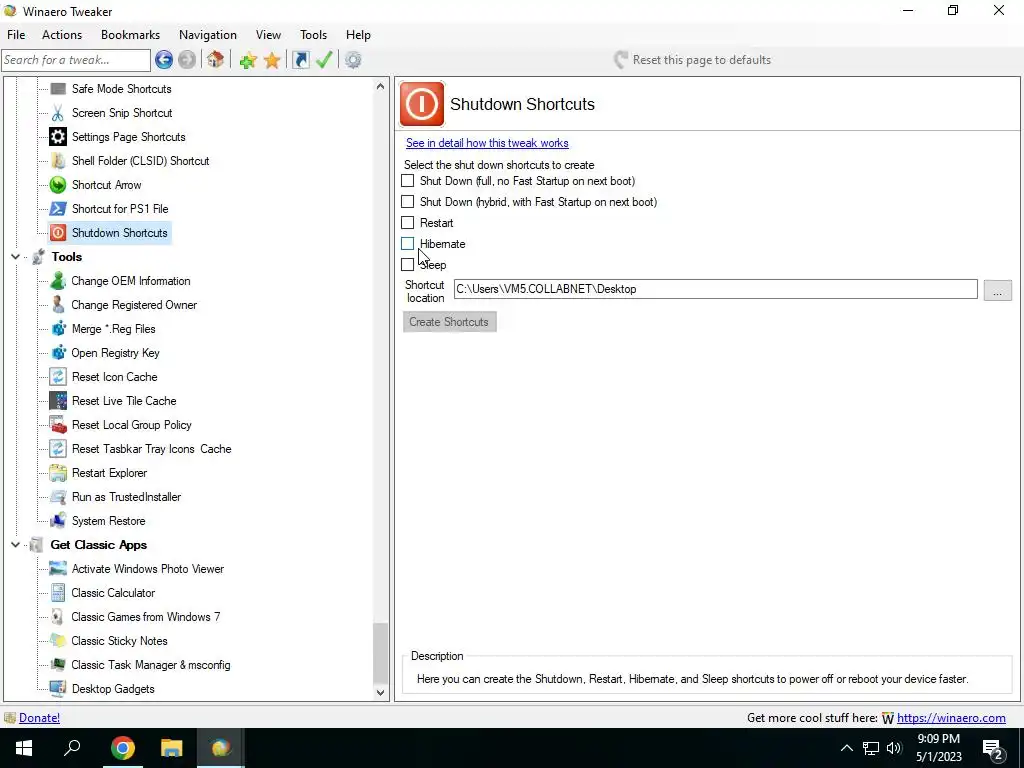Click Reset this page to defaults
The height and width of the screenshot is (768, 1024).
(x=692, y=60)
